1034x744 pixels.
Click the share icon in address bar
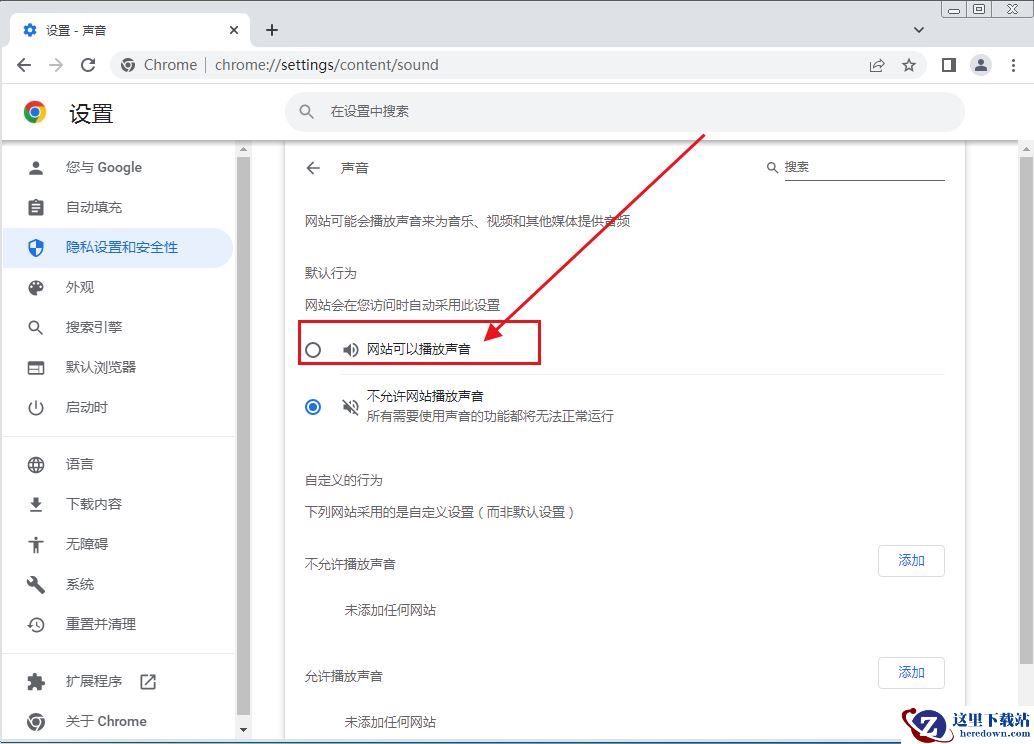pos(877,65)
